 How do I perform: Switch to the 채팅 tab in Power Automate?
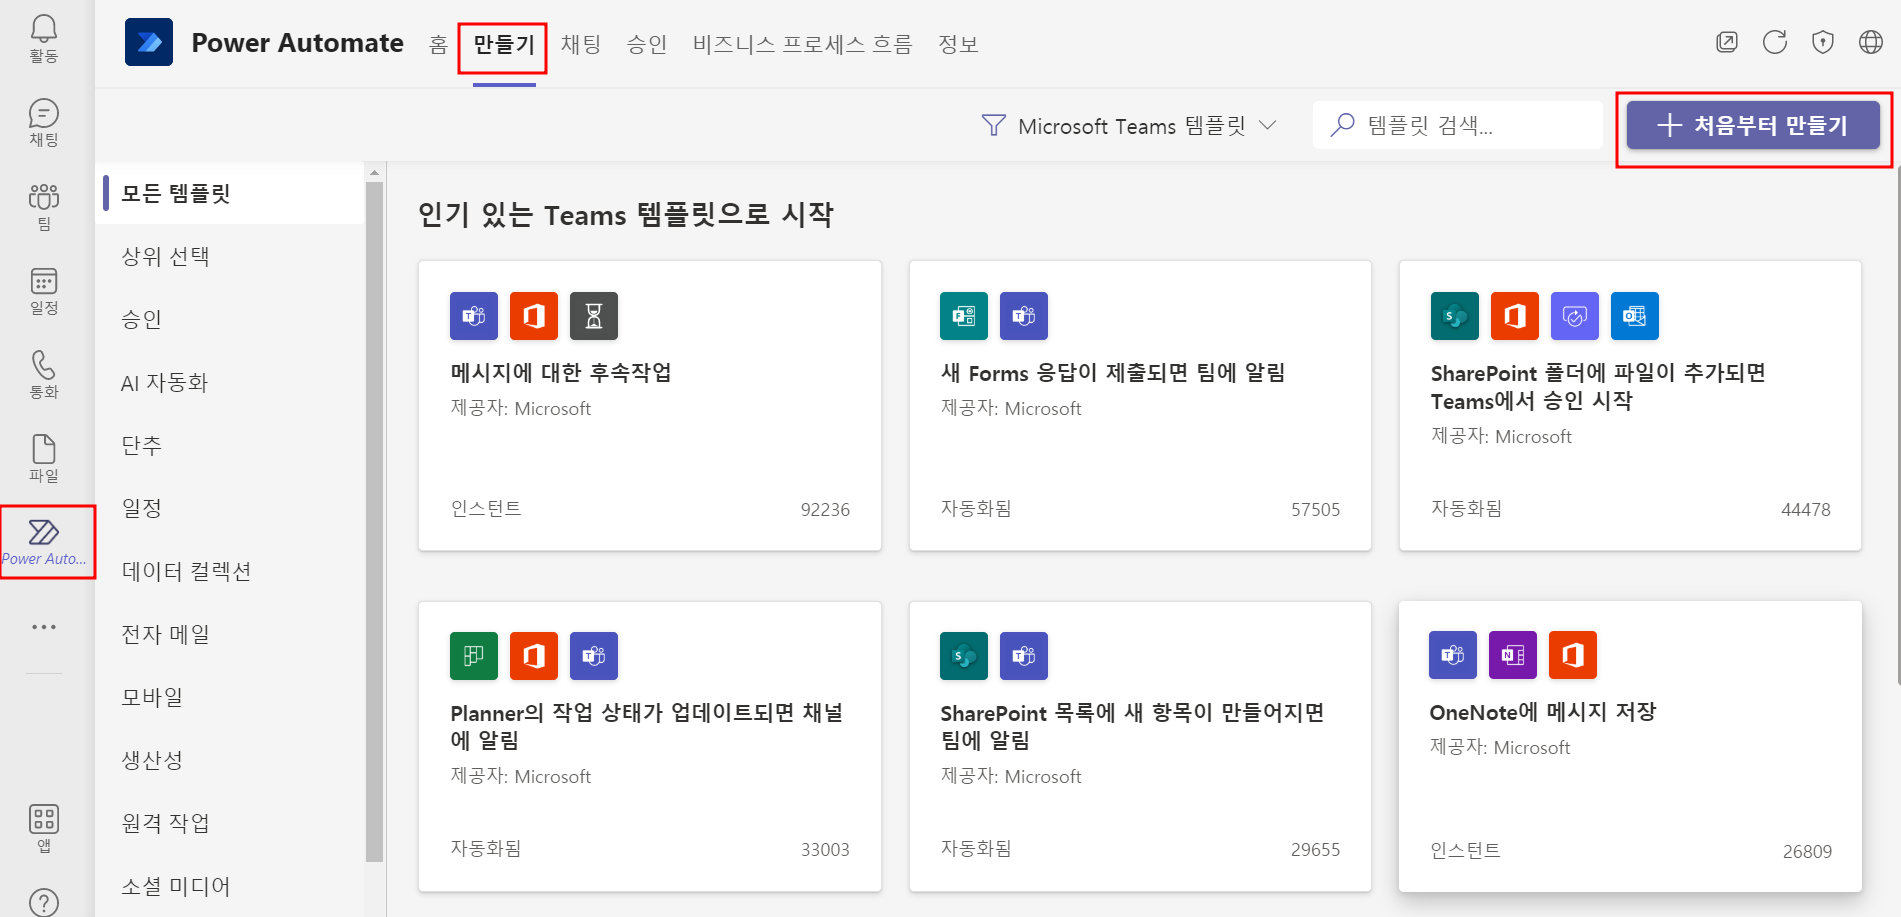581,44
